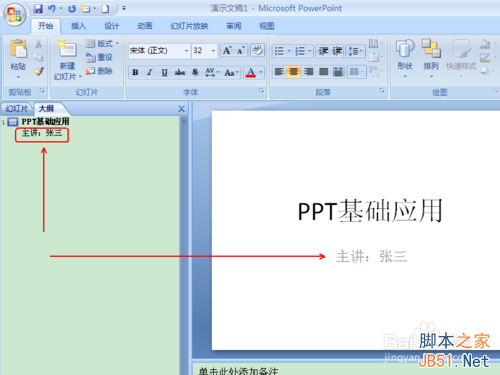
Task: Copy the selection
Action: click(x=39, y=57)
